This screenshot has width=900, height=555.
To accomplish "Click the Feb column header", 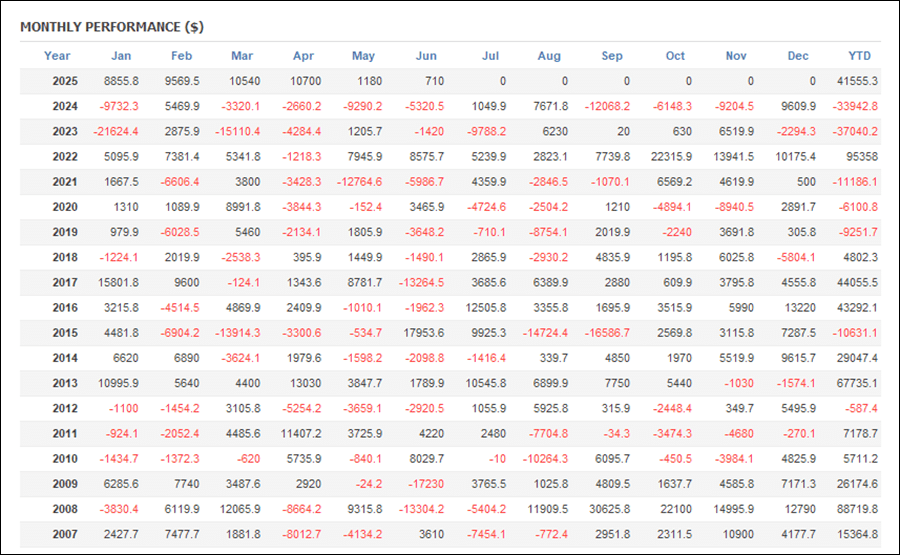I will tap(181, 56).
